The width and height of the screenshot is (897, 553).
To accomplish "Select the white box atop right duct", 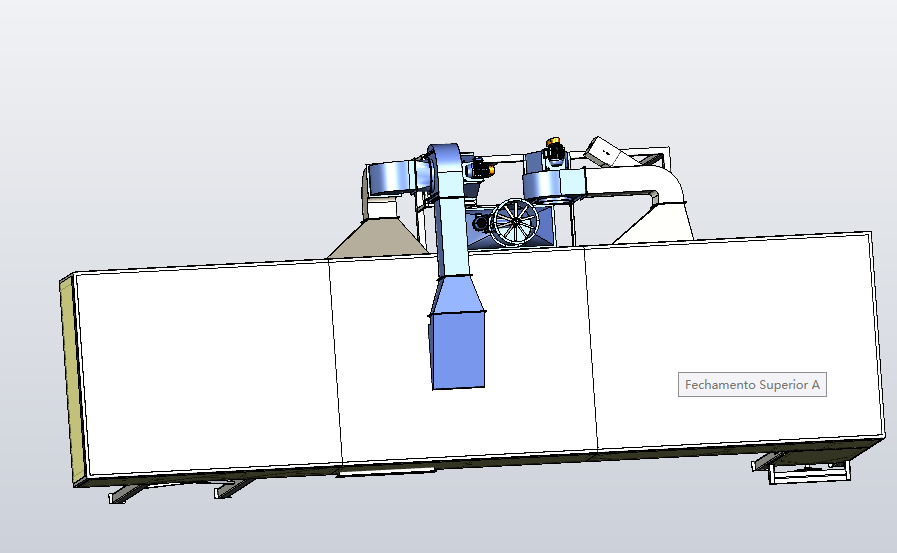I will [x=604, y=152].
